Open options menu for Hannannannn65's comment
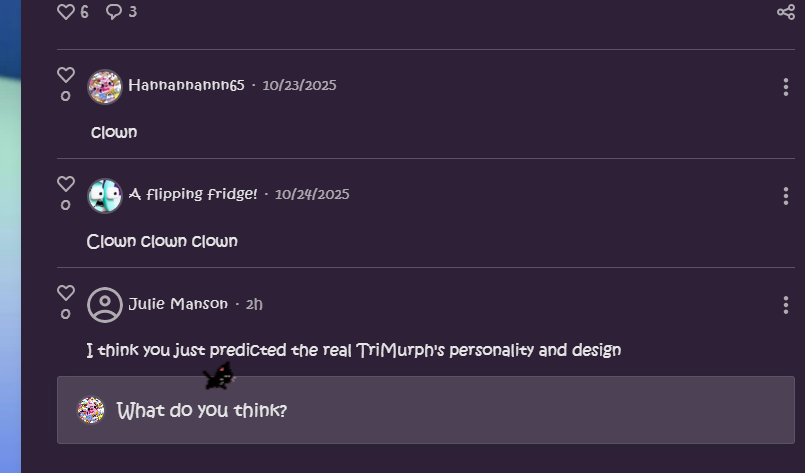 [x=786, y=87]
